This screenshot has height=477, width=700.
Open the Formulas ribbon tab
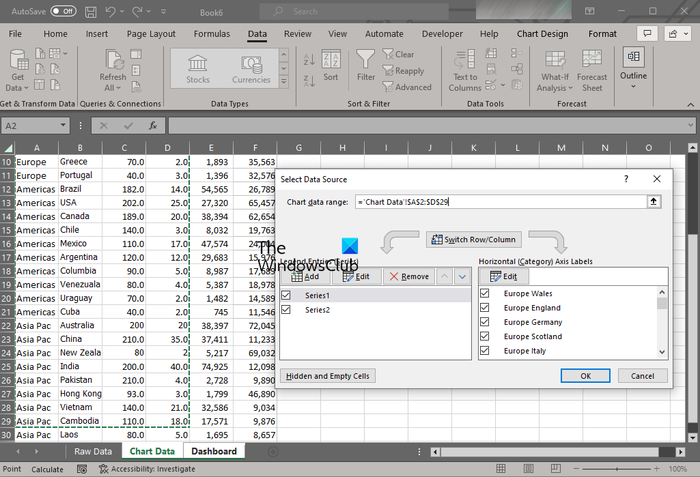point(211,33)
